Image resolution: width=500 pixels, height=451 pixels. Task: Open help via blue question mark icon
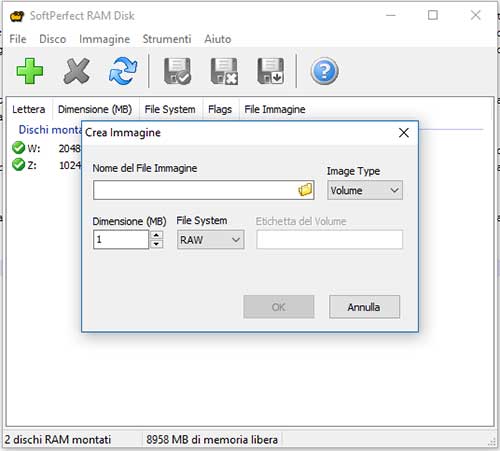click(324, 71)
